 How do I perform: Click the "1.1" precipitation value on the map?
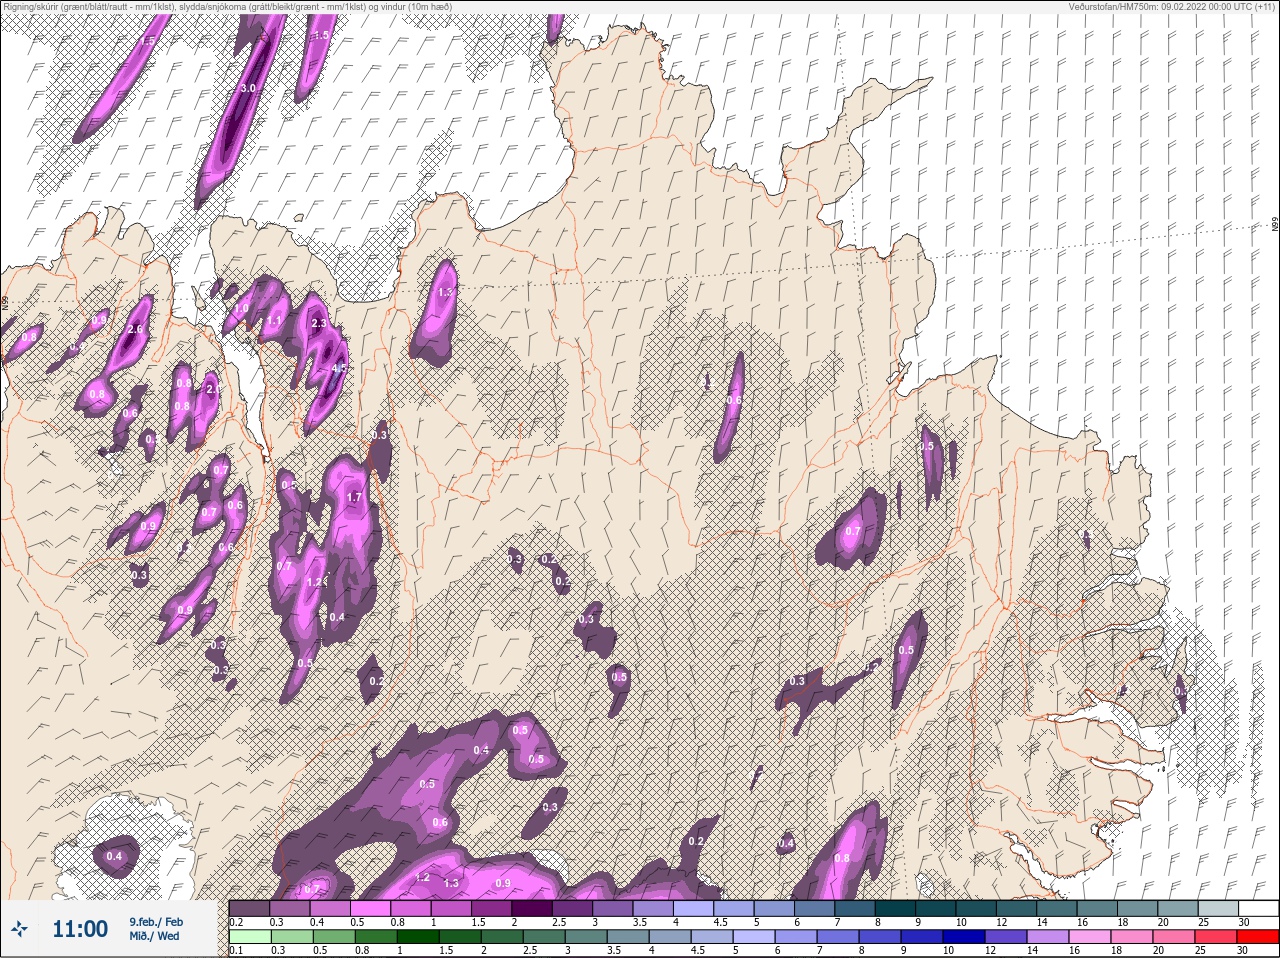tap(274, 321)
